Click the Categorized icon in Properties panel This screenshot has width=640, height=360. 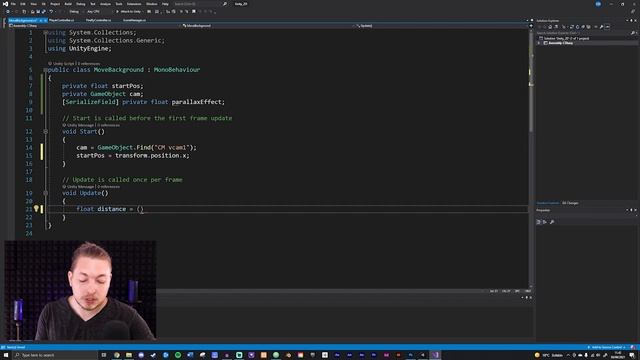[x=539, y=222]
